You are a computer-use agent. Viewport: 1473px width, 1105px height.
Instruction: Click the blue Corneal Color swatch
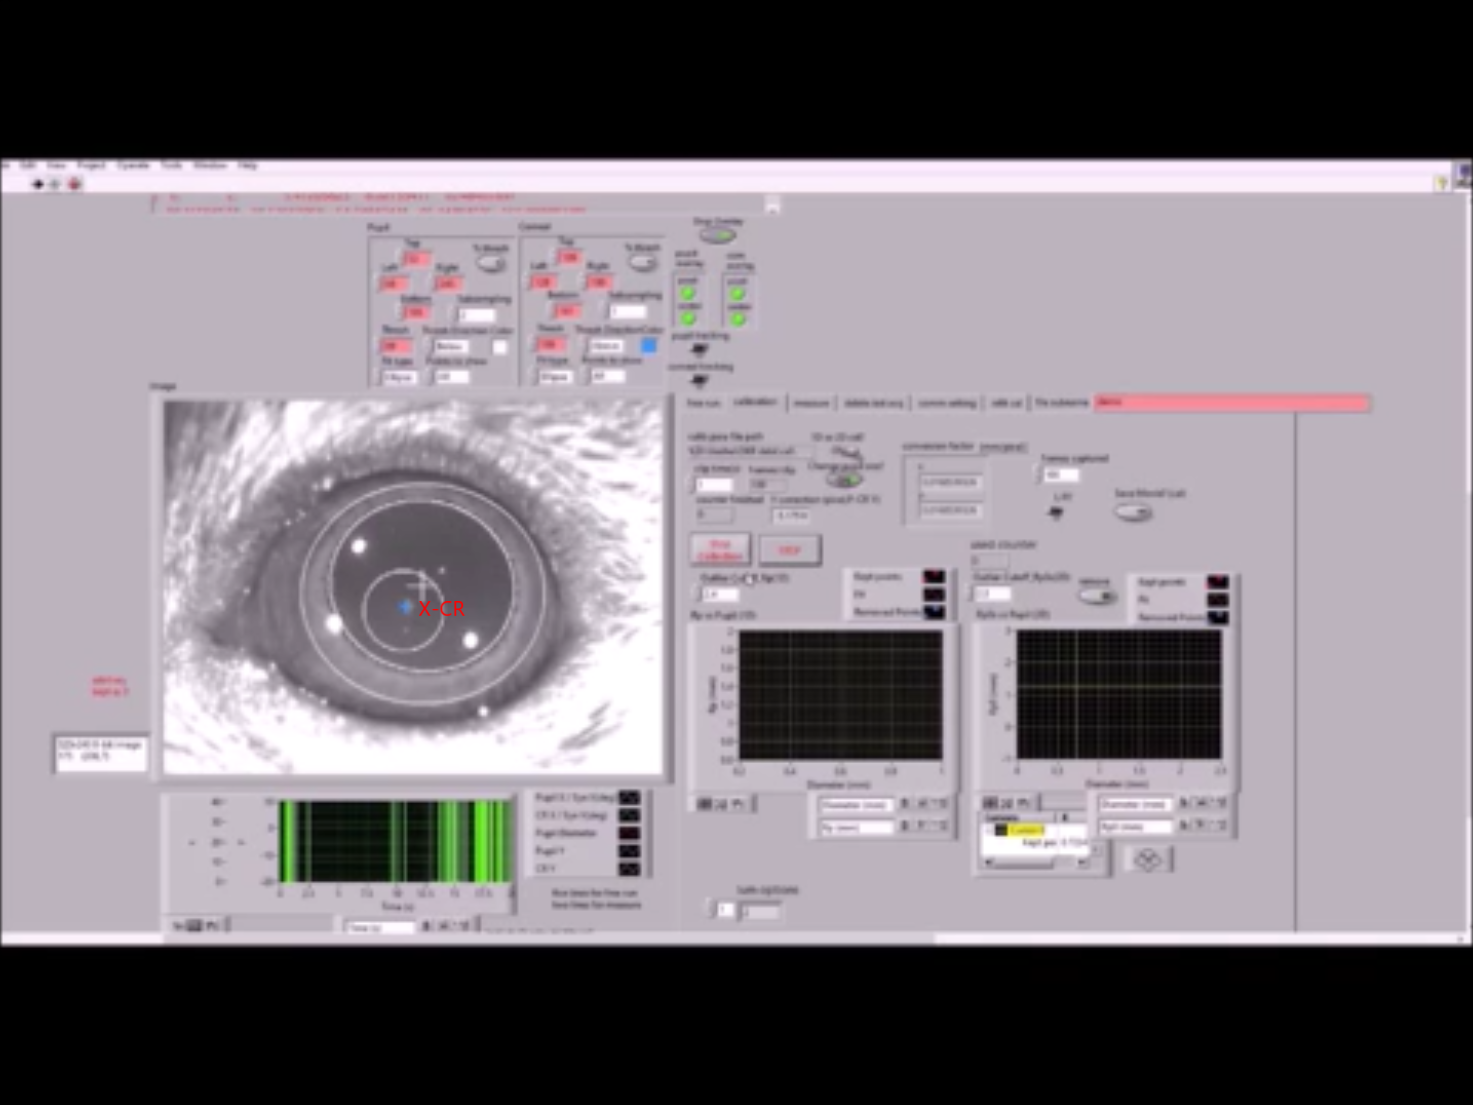(649, 346)
